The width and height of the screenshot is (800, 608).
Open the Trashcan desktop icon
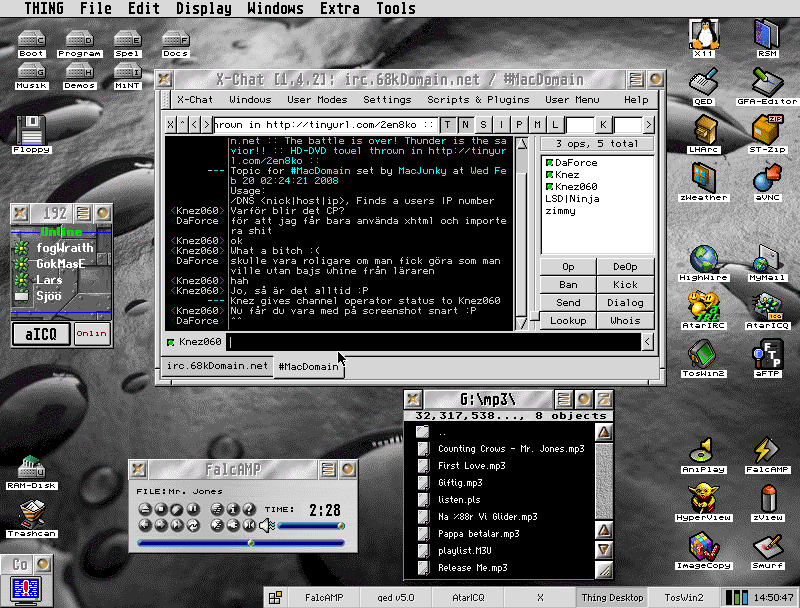pyautogui.click(x=32, y=519)
